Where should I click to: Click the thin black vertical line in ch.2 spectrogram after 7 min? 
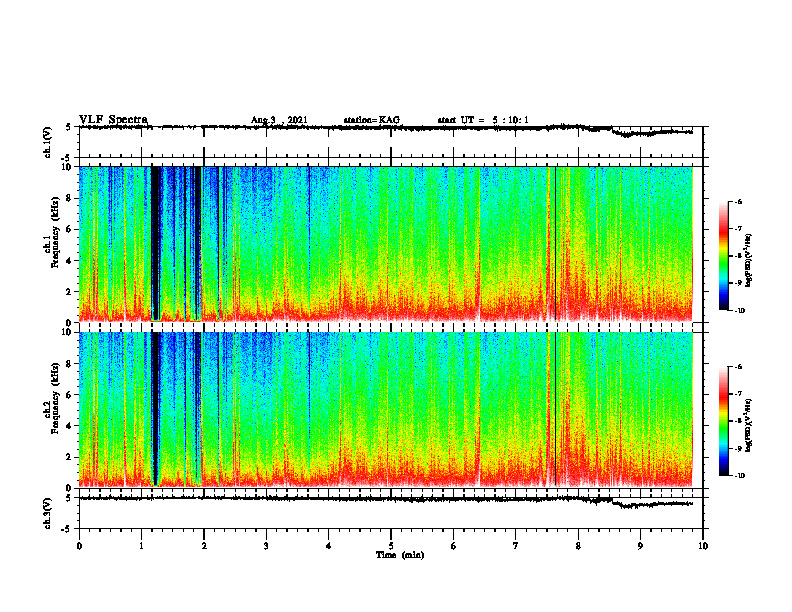point(555,409)
